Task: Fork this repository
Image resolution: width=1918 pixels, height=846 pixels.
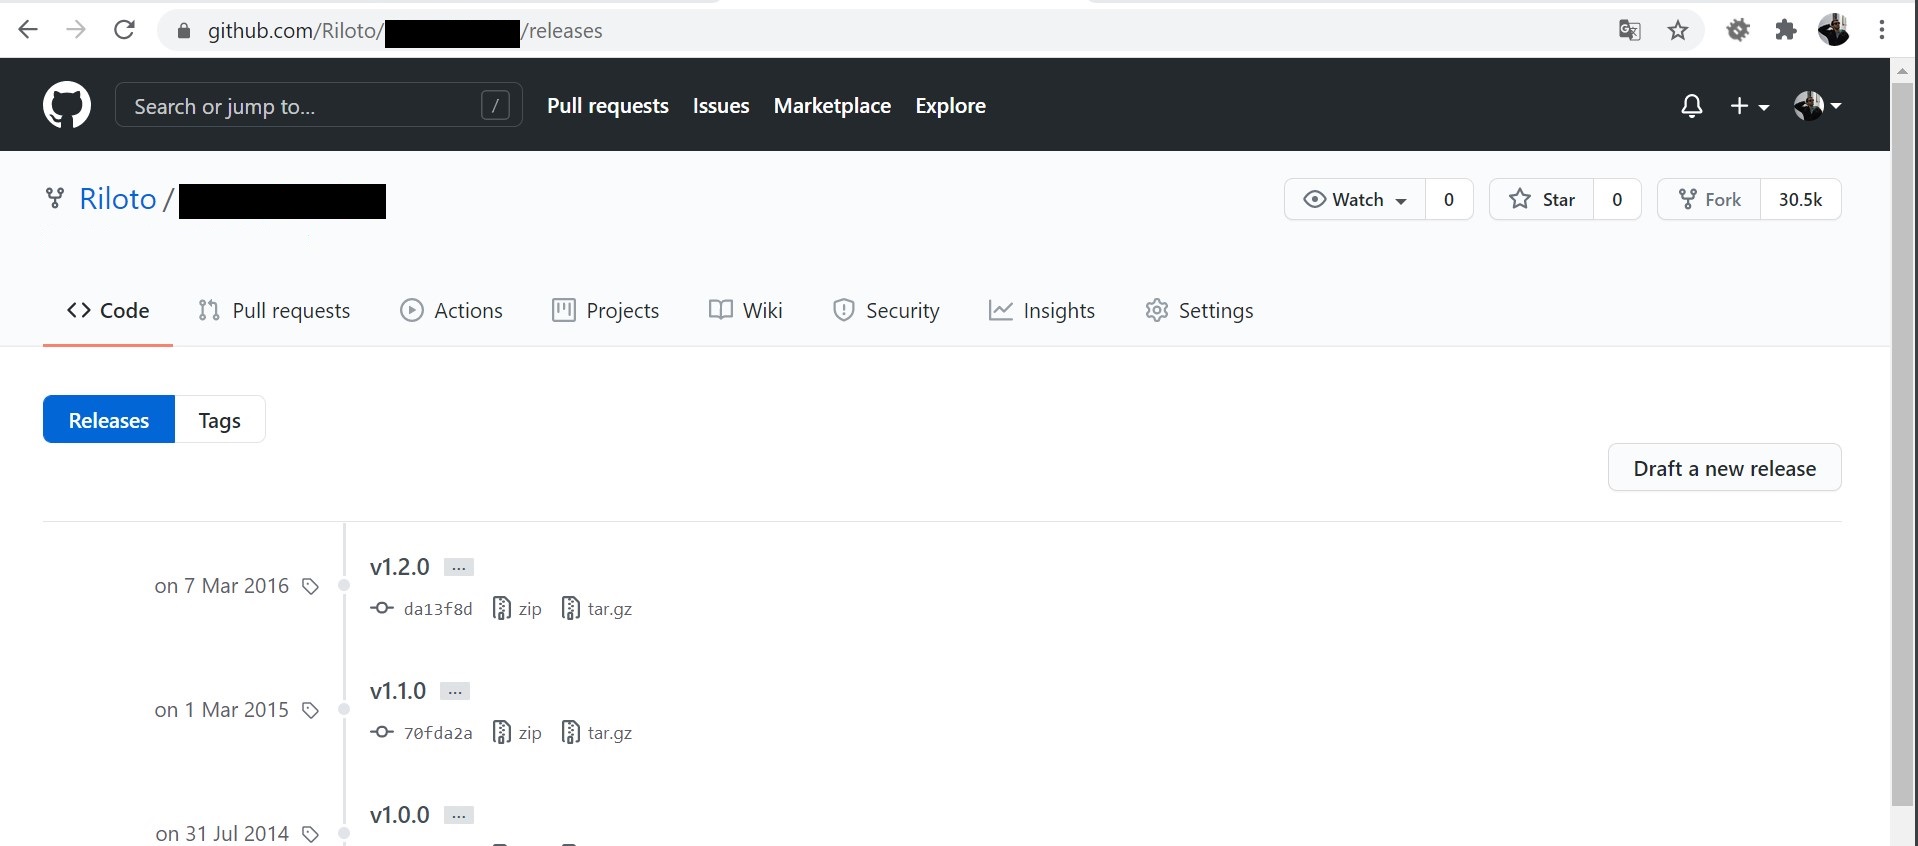Action: point(1709,199)
